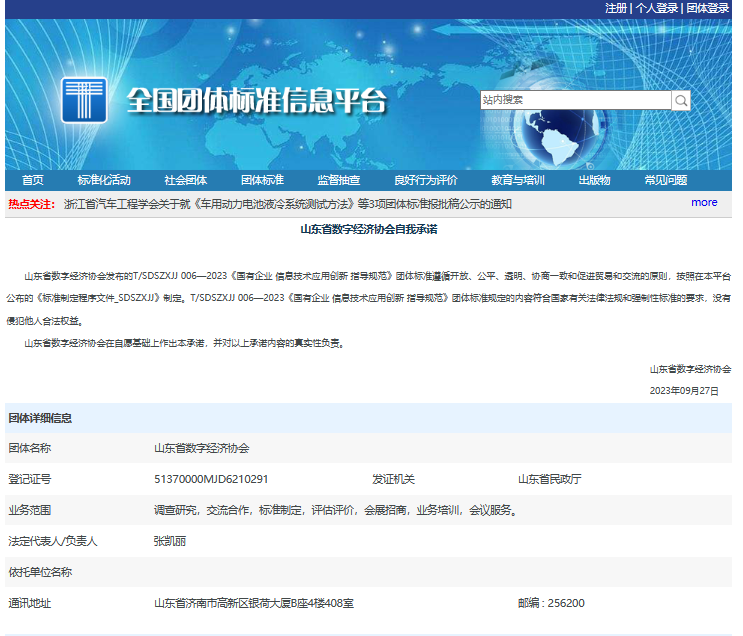Click the address 山东省济南市高新区银荷大厦B座4楼408室

click(254, 603)
